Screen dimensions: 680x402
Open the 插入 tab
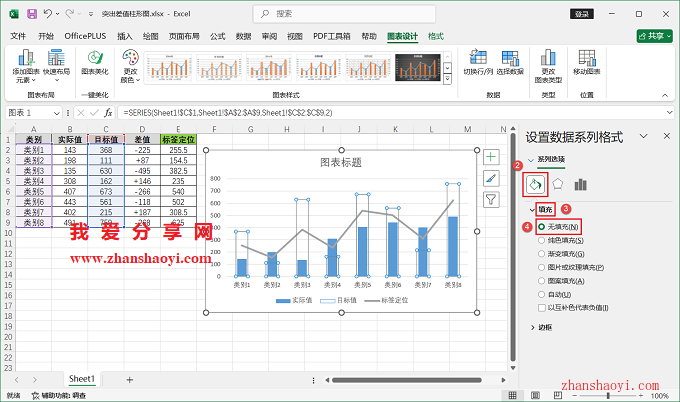click(124, 36)
